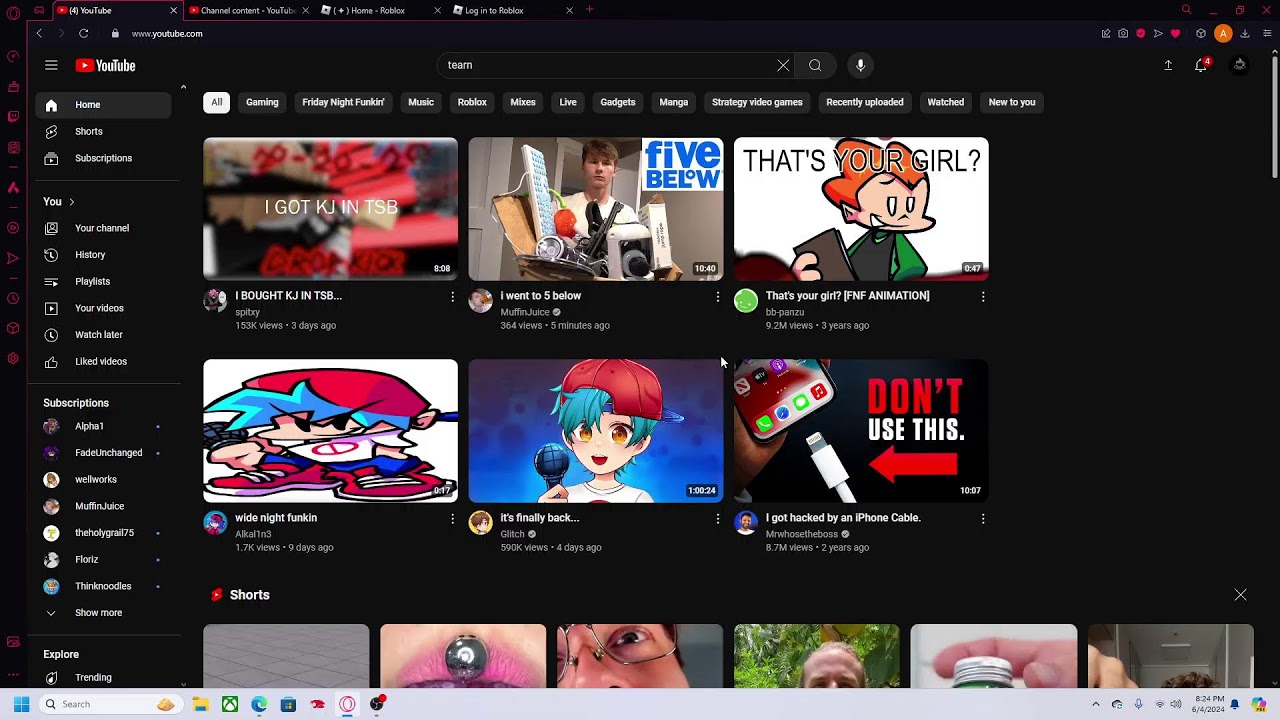
Task: Switch to Home - Roblox browser tab
Action: tap(378, 10)
